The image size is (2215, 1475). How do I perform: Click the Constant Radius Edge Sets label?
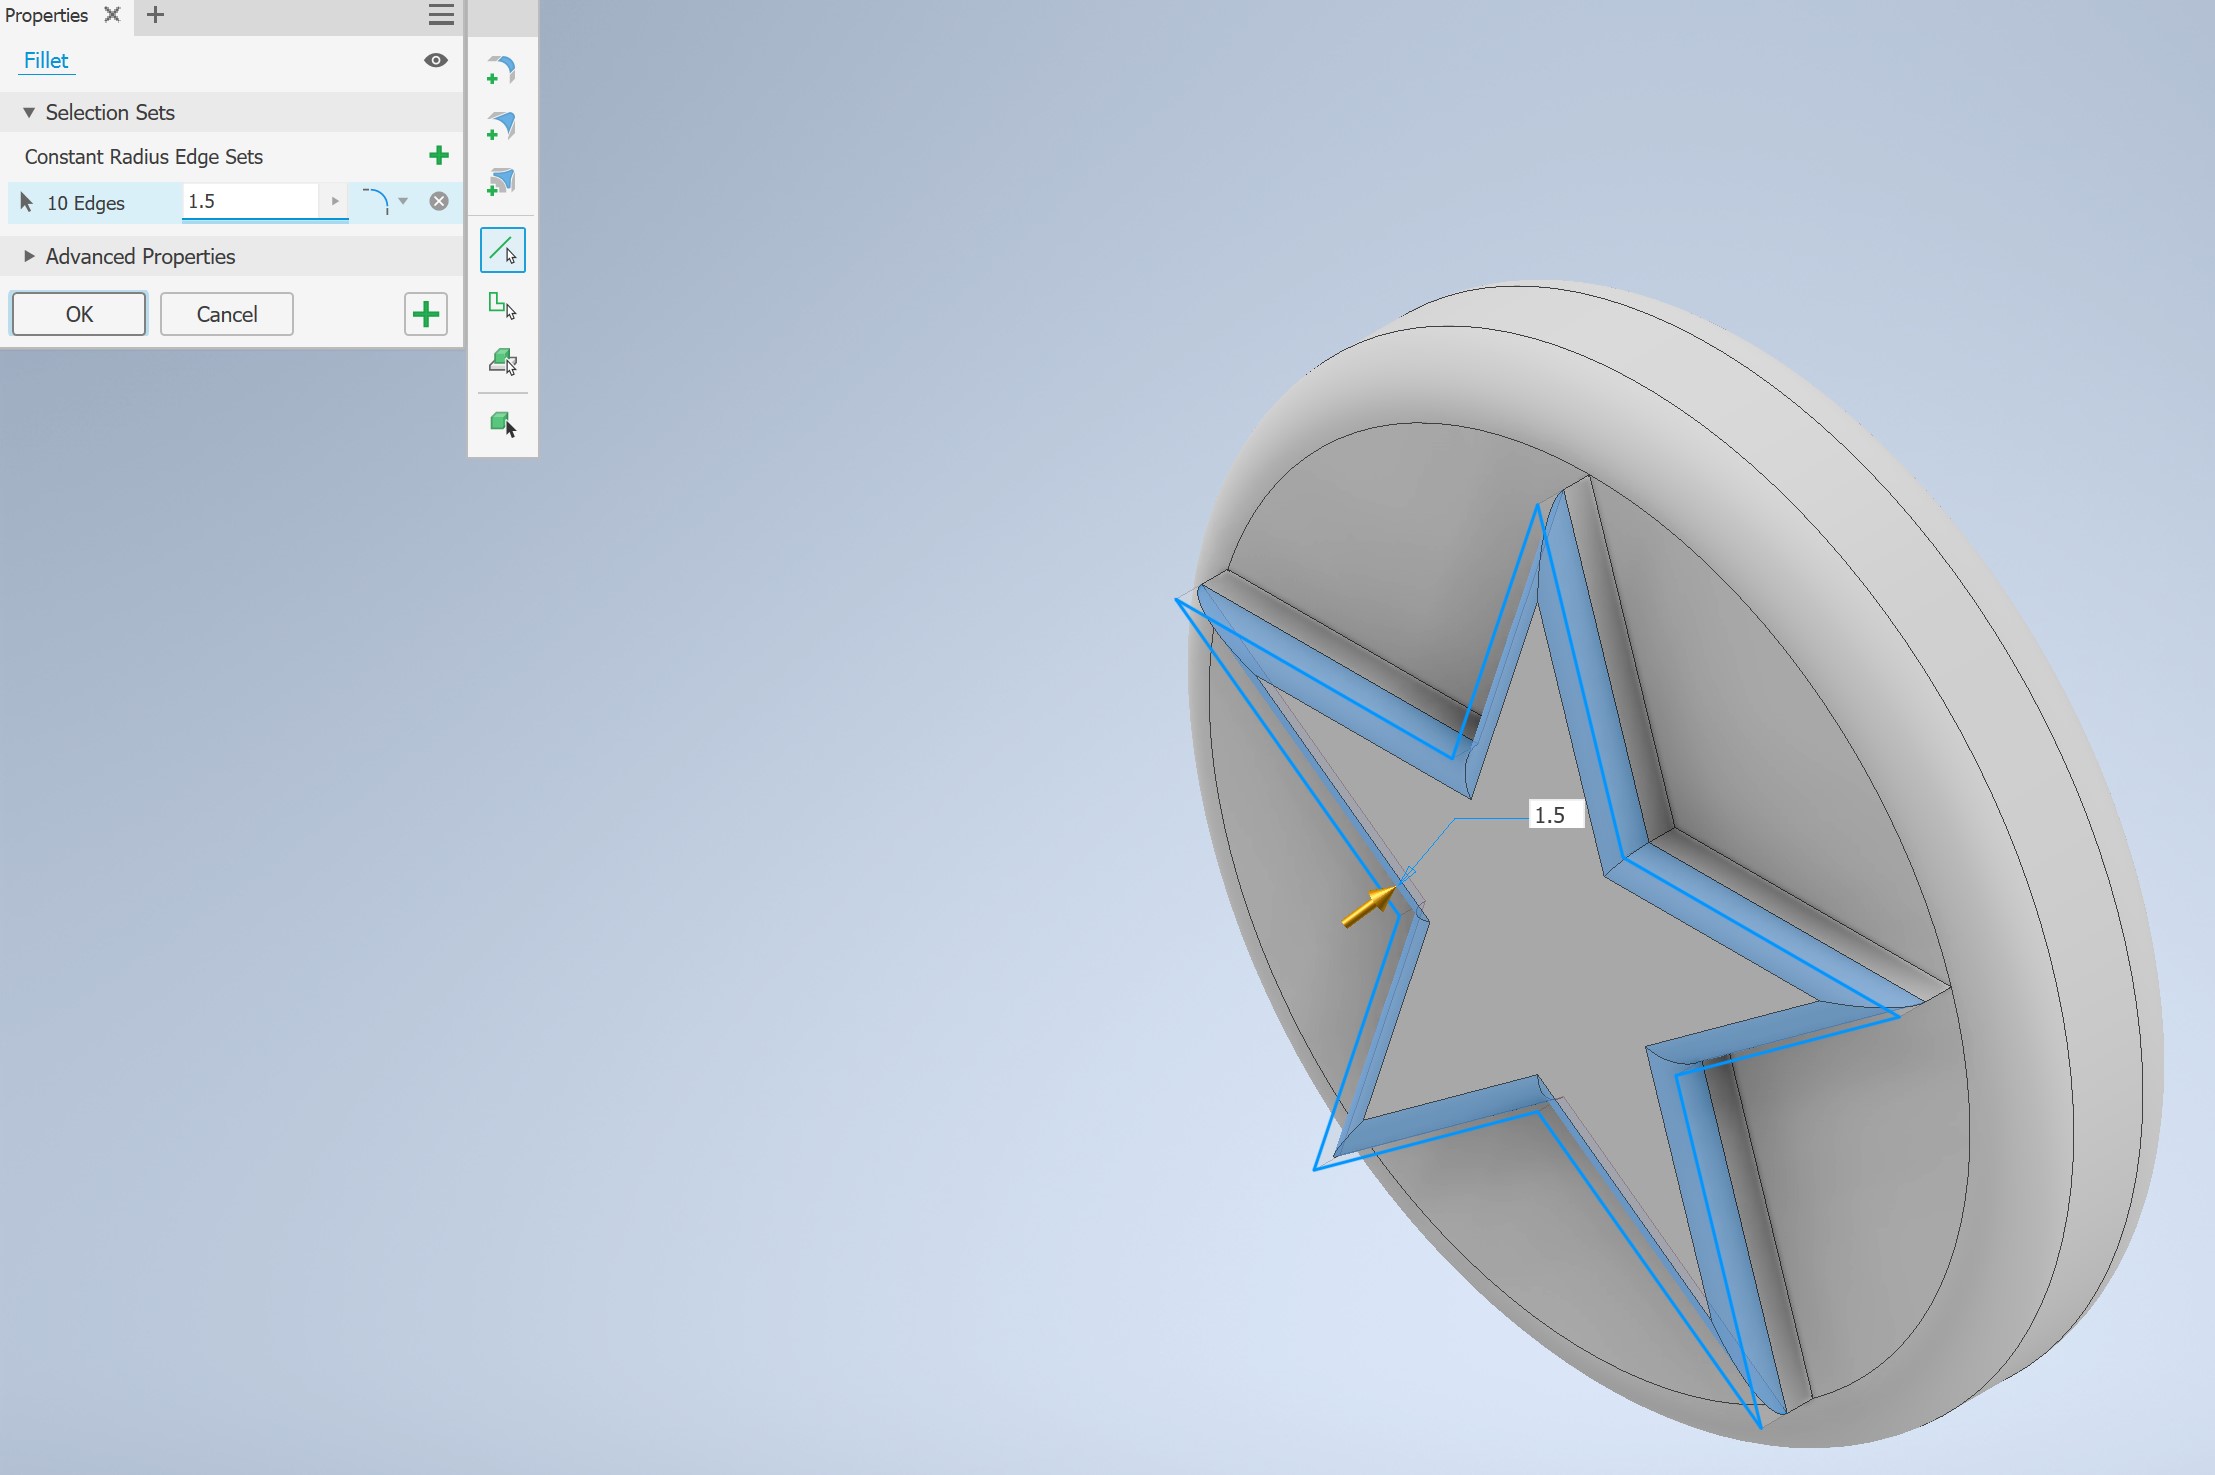(x=144, y=157)
